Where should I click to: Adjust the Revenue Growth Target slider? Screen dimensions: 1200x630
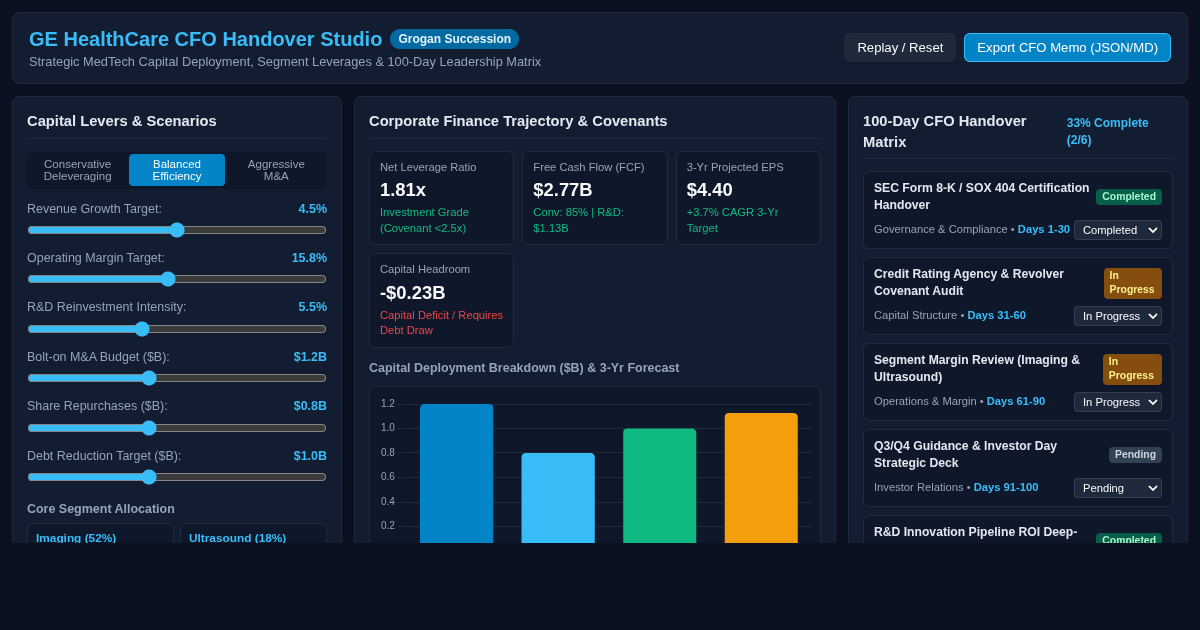(177, 230)
